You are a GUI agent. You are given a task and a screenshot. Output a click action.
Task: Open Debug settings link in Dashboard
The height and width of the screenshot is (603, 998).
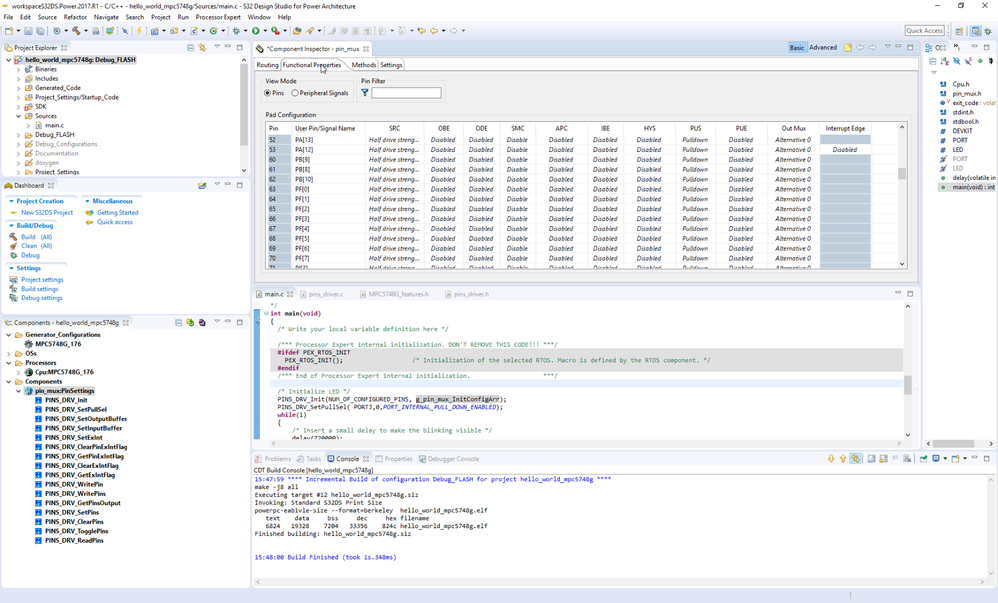coord(42,298)
